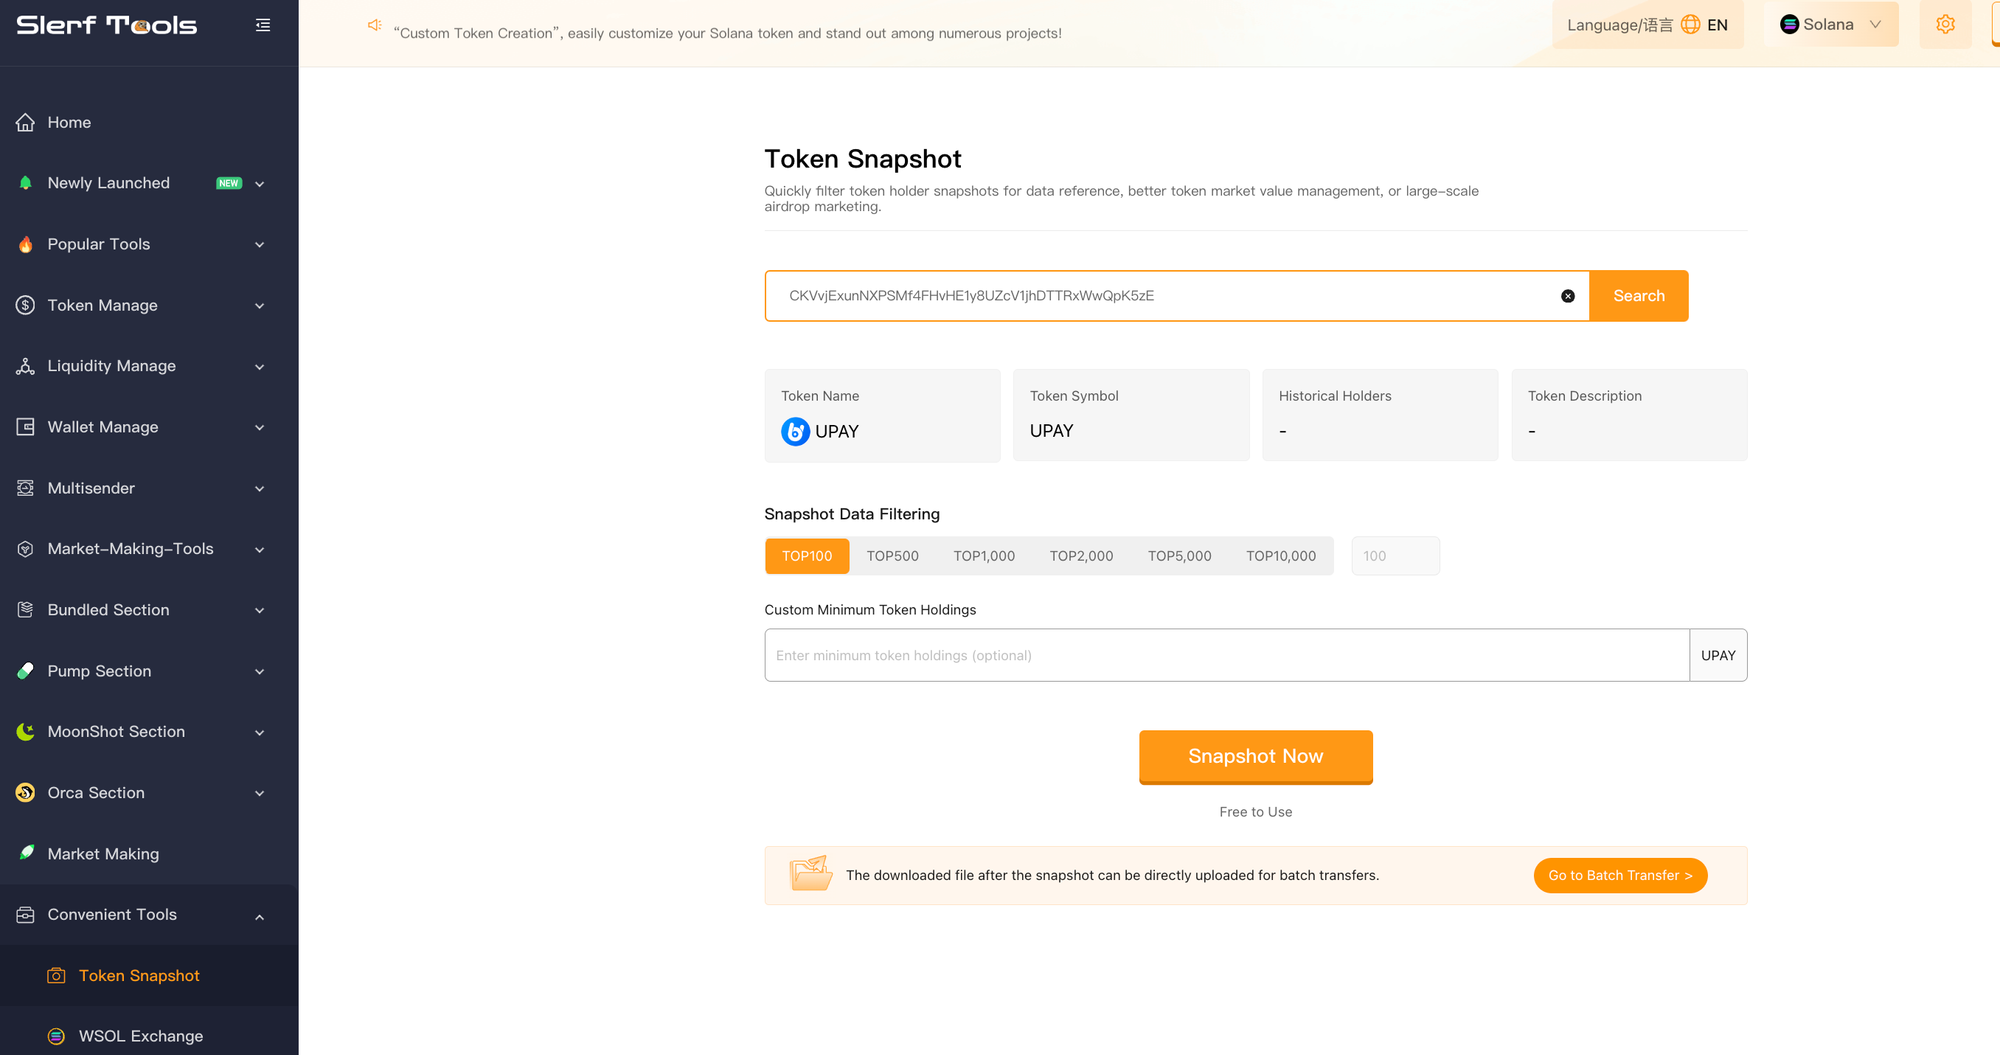Expand the Multisender section
The width and height of the screenshot is (2000, 1055).
260,489
